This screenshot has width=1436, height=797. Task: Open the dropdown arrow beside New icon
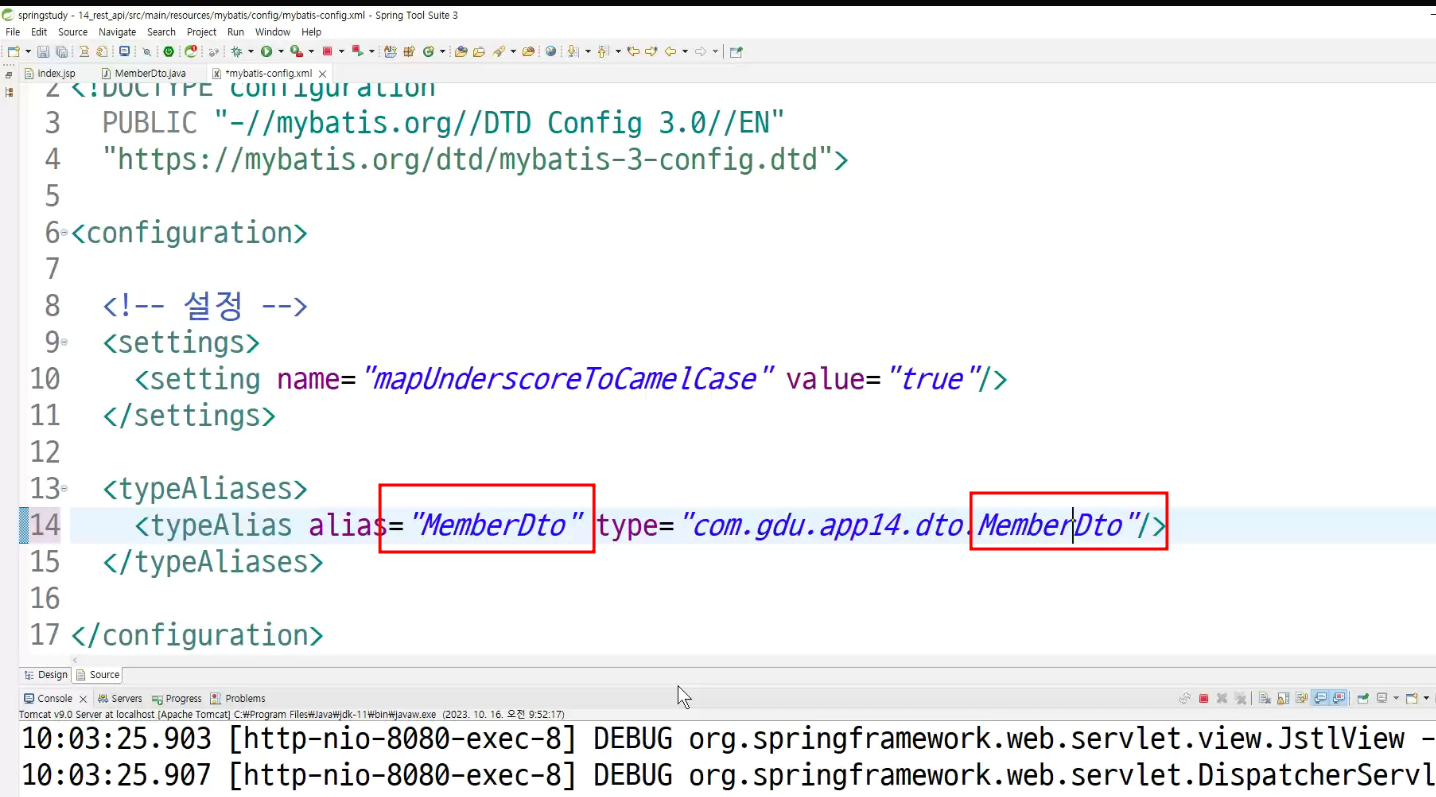tap(27, 52)
